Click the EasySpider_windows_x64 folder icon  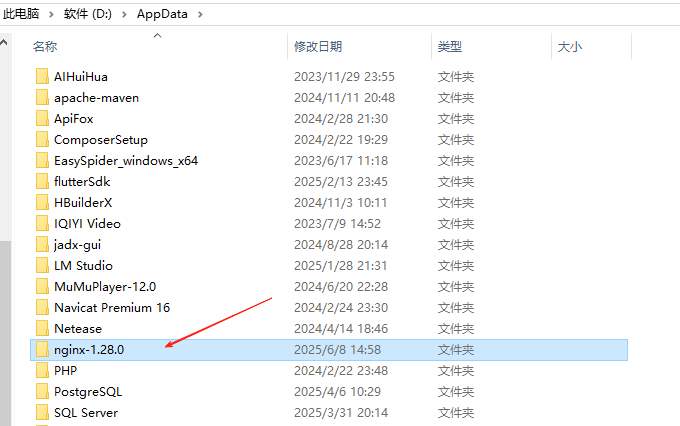[42, 161]
